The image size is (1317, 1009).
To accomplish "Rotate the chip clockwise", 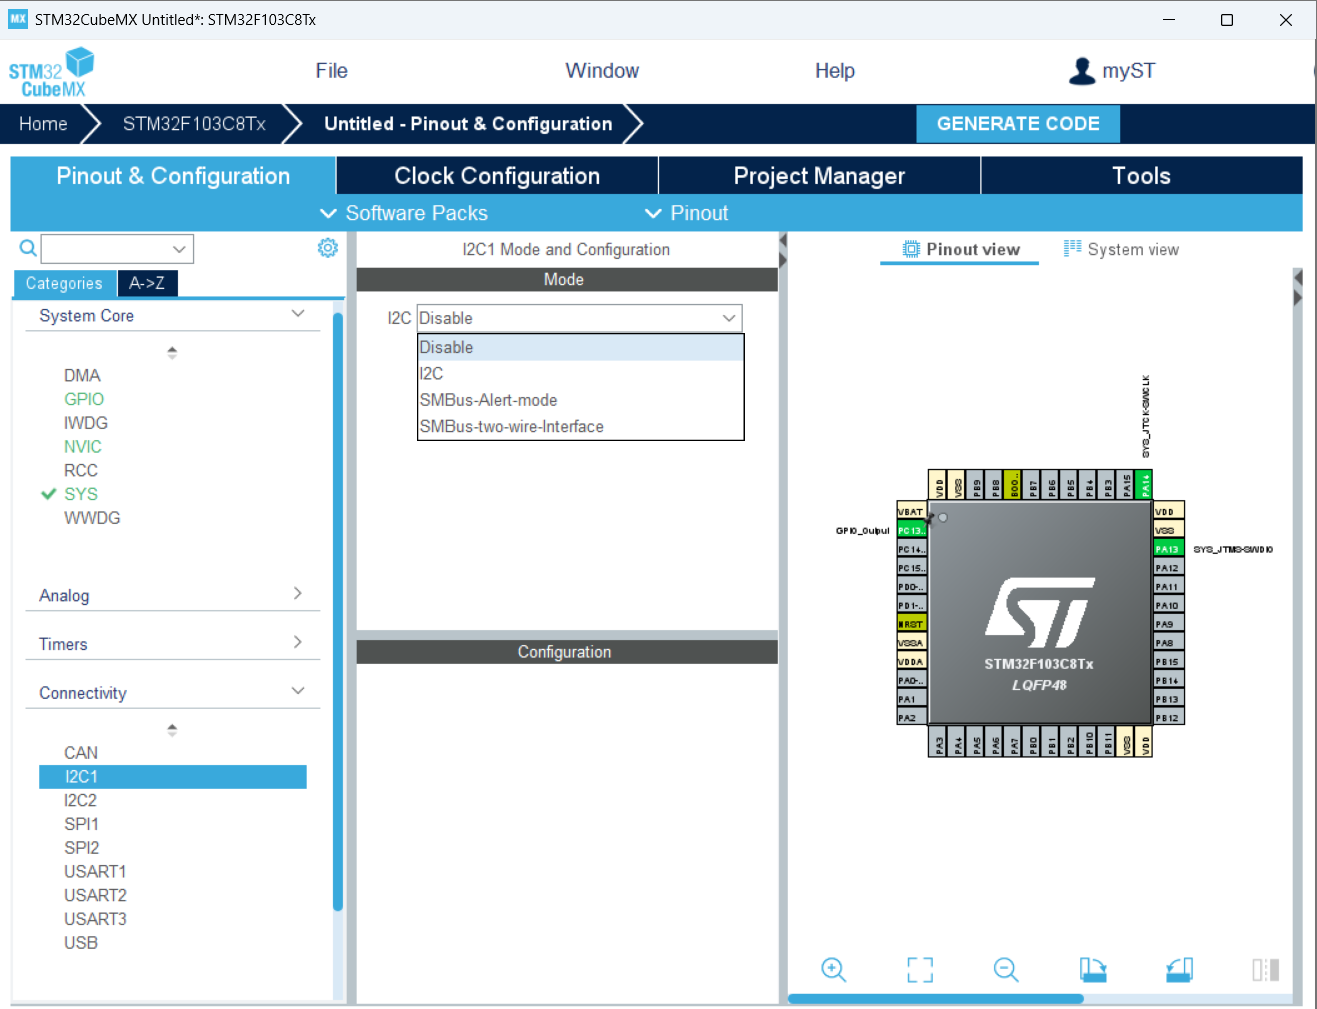I will 1093,969.
